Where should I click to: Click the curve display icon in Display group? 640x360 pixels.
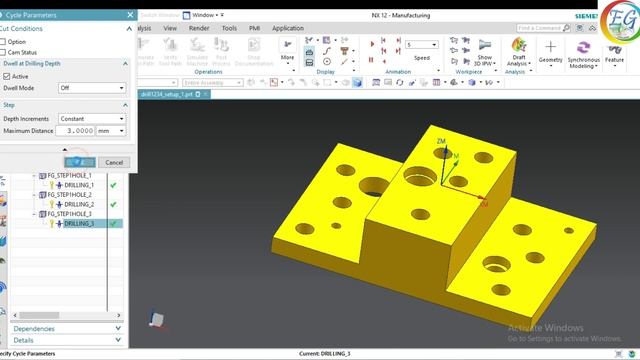[327, 51]
